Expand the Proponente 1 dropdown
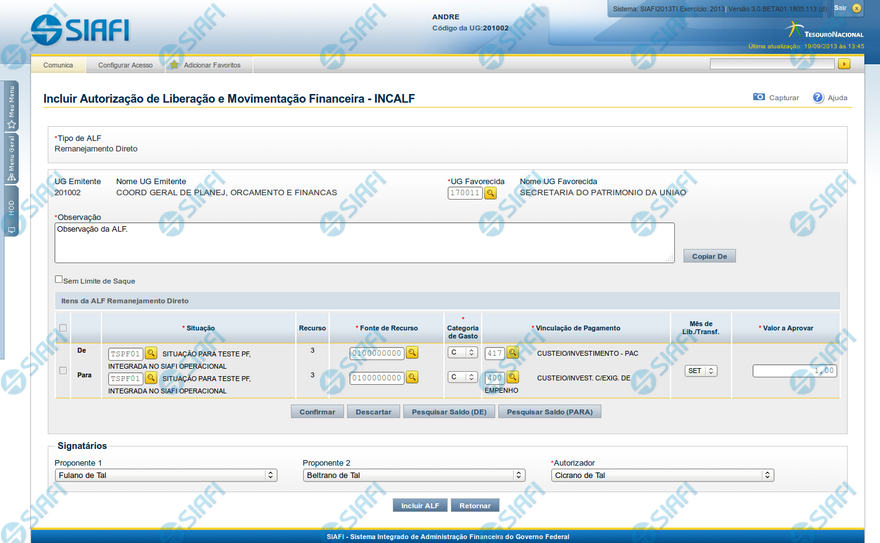This screenshot has width=880, height=543. click(x=166, y=475)
